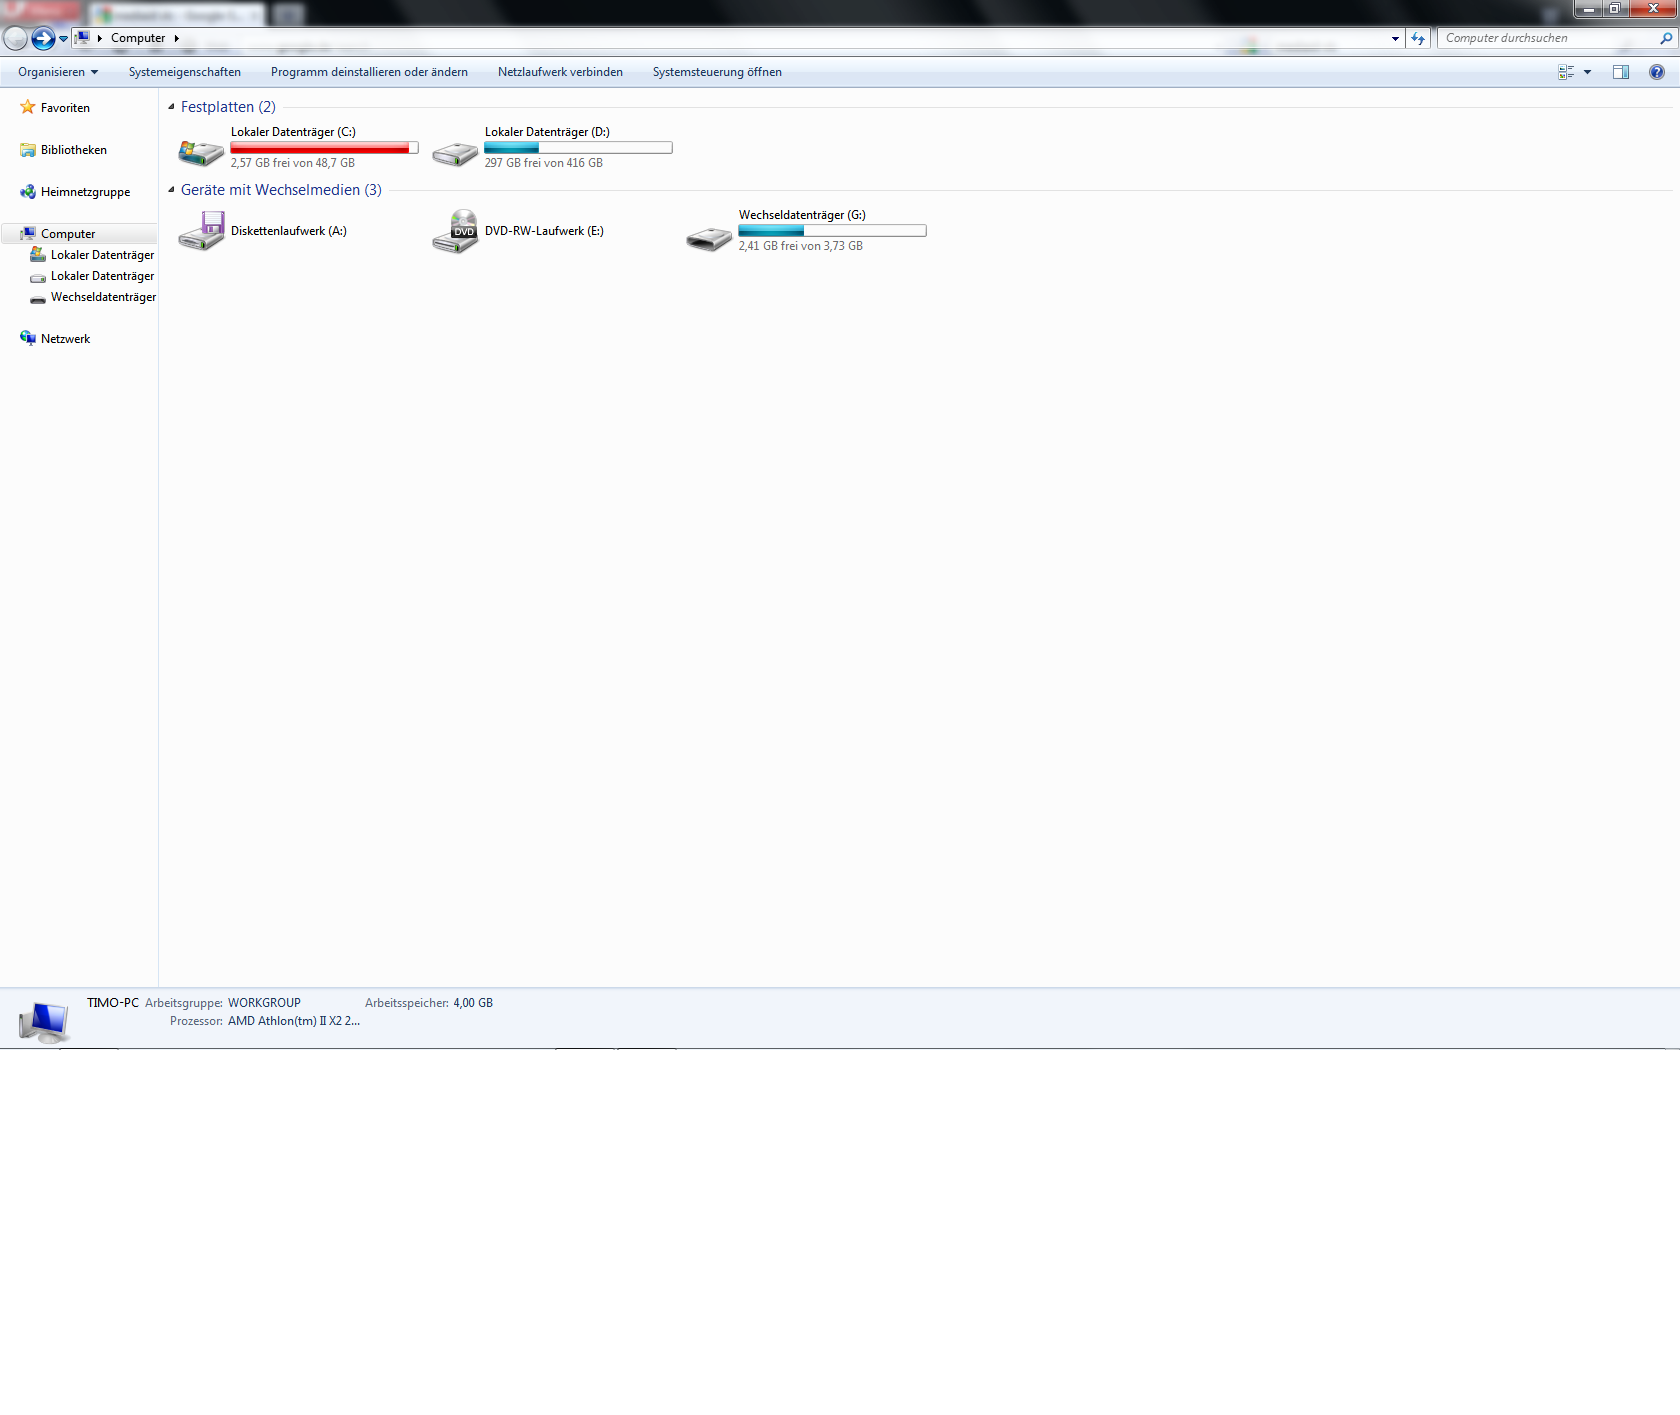Viewport: 1680px width, 1415px height.
Task: Click '2,41 GB frei von 3,73 GB' text
Action: (x=801, y=246)
